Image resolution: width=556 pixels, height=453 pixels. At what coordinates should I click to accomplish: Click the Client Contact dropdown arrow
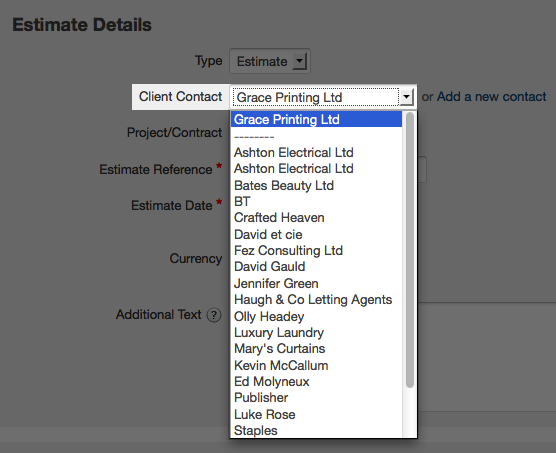click(x=406, y=97)
